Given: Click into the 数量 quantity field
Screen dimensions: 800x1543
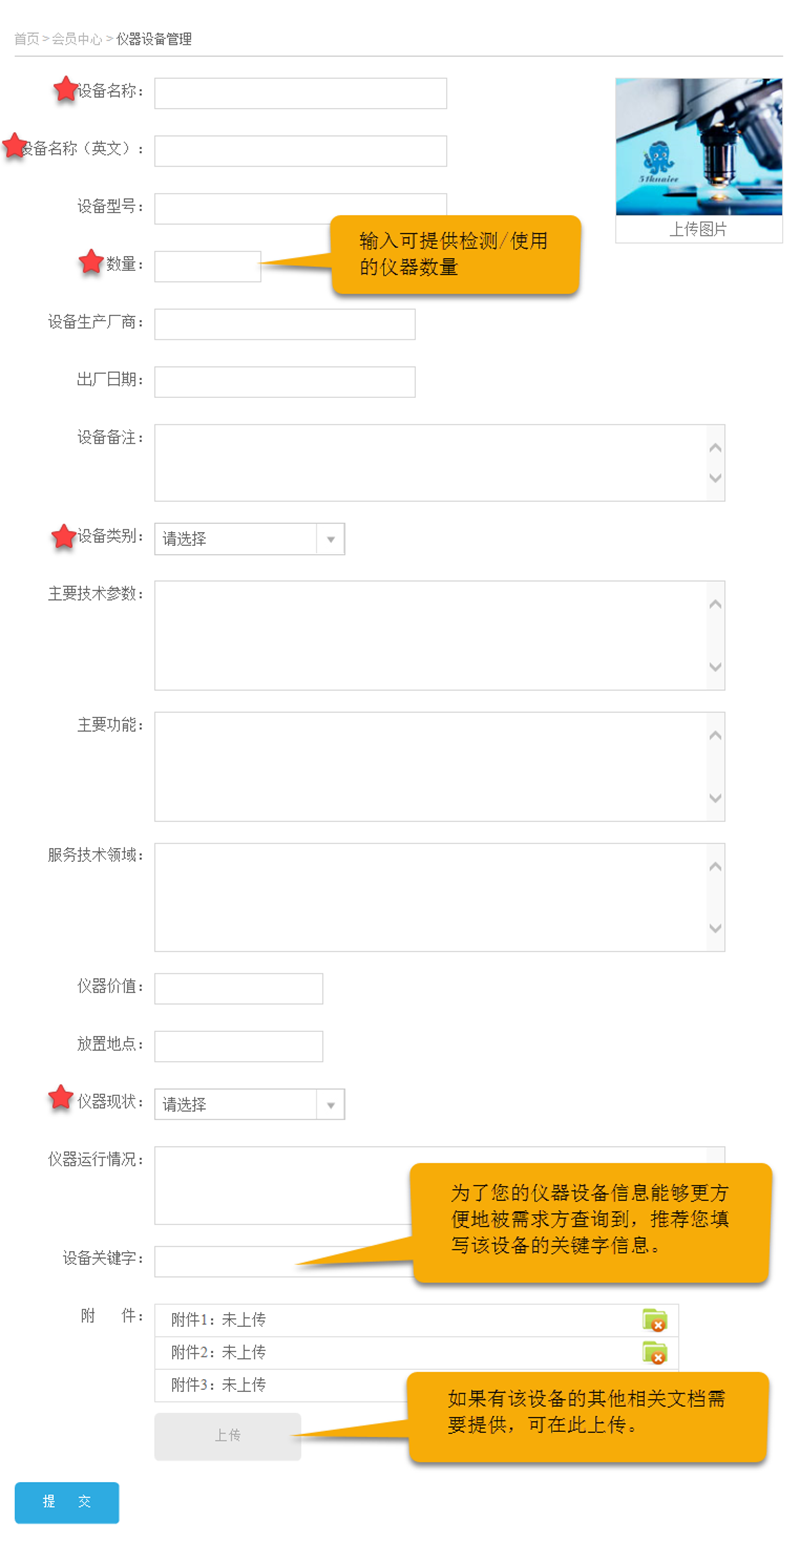Looking at the screenshot, I should point(207,266).
